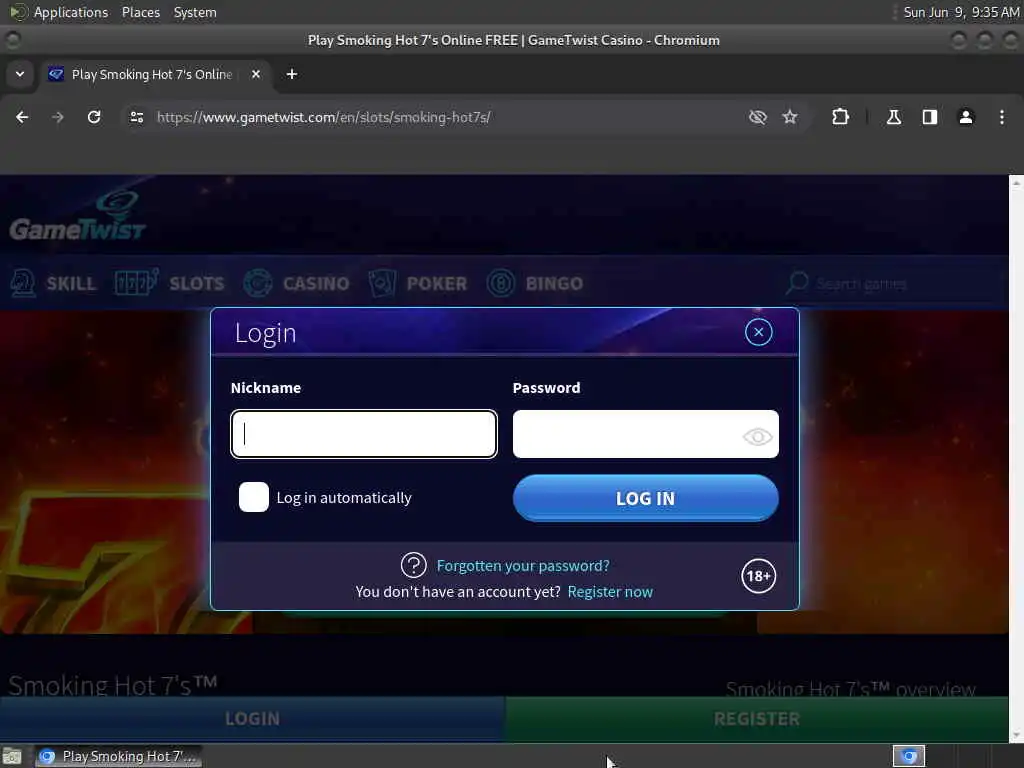
Task: Open the Extensions puzzle icon
Action: click(840, 117)
